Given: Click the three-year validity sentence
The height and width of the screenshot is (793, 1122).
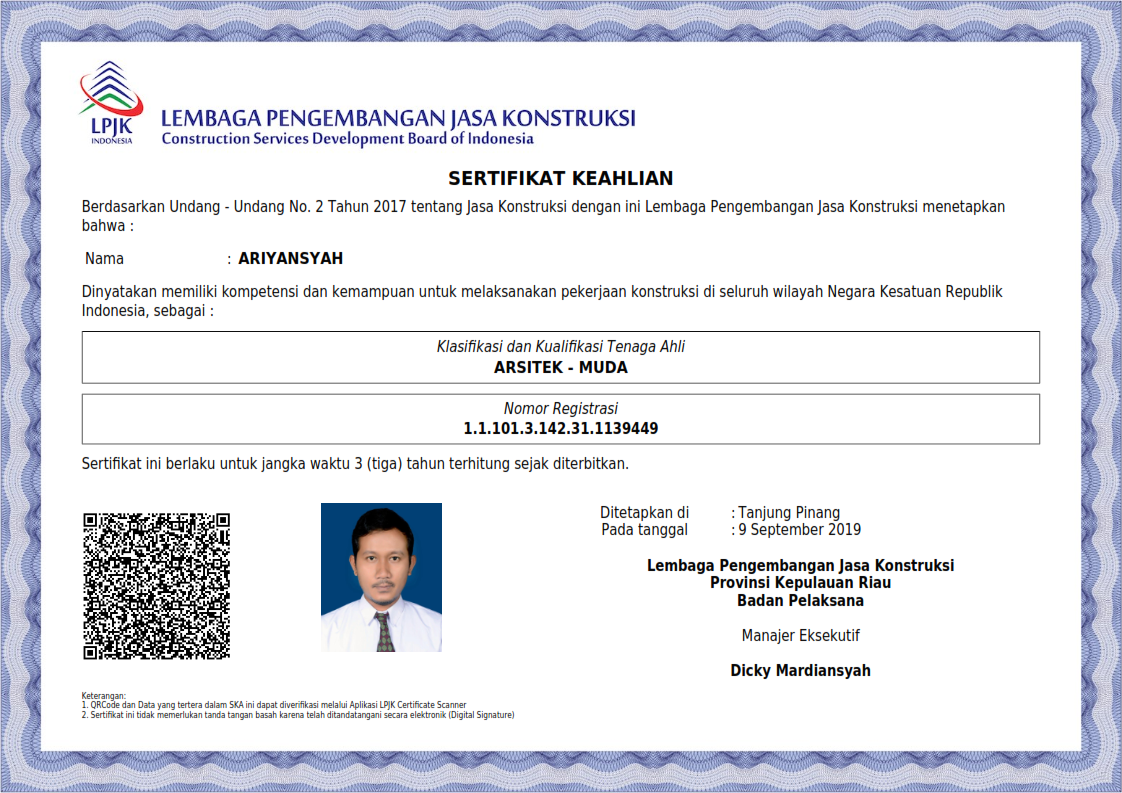Looking at the screenshot, I should pos(354,464).
